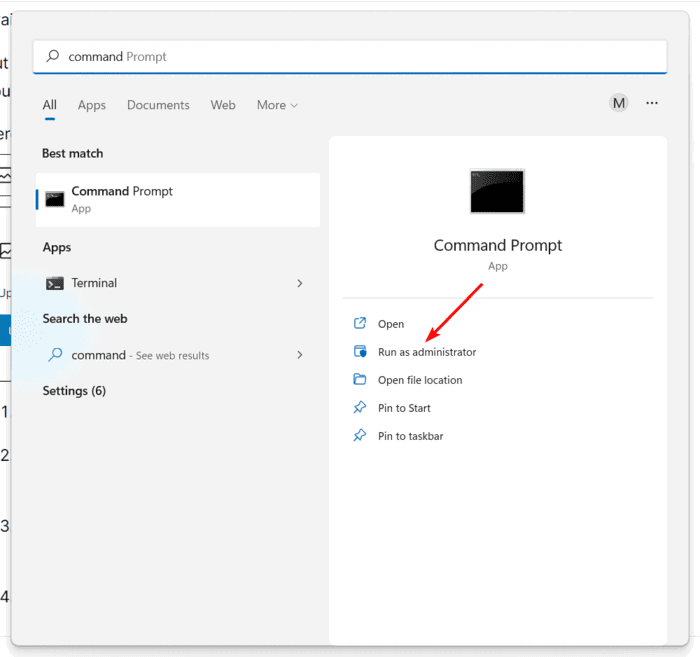The height and width of the screenshot is (657, 700).
Task: Open the three-dot options menu
Action: (x=652, y=103)
